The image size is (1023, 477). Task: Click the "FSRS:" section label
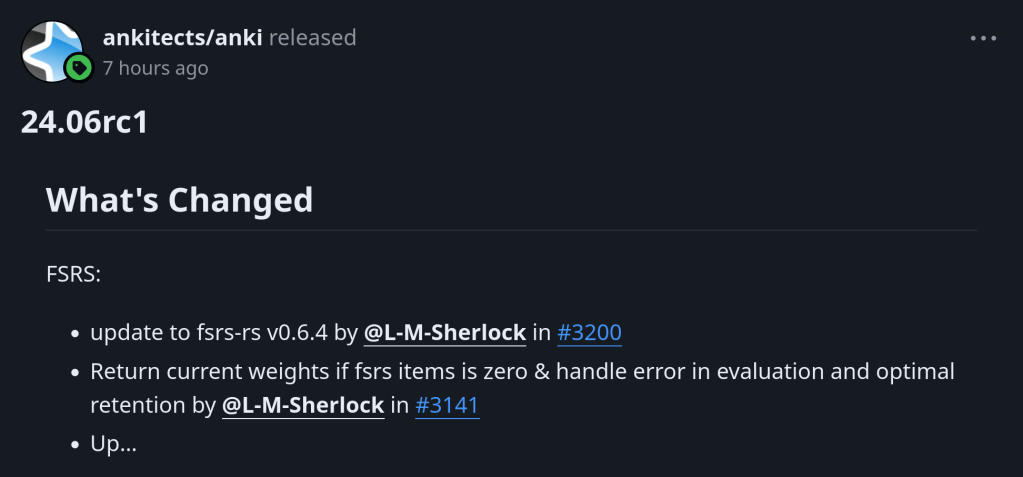click(74, 274)
